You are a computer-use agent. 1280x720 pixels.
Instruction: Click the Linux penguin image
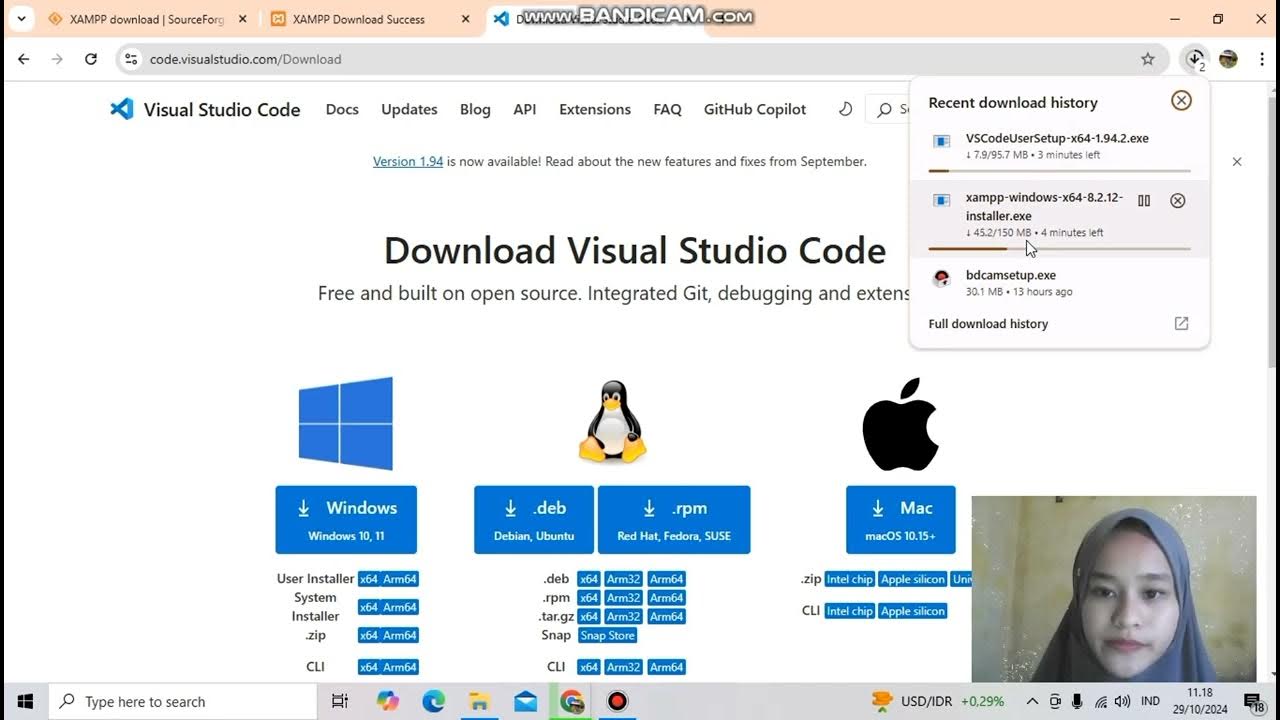[613, 422]
